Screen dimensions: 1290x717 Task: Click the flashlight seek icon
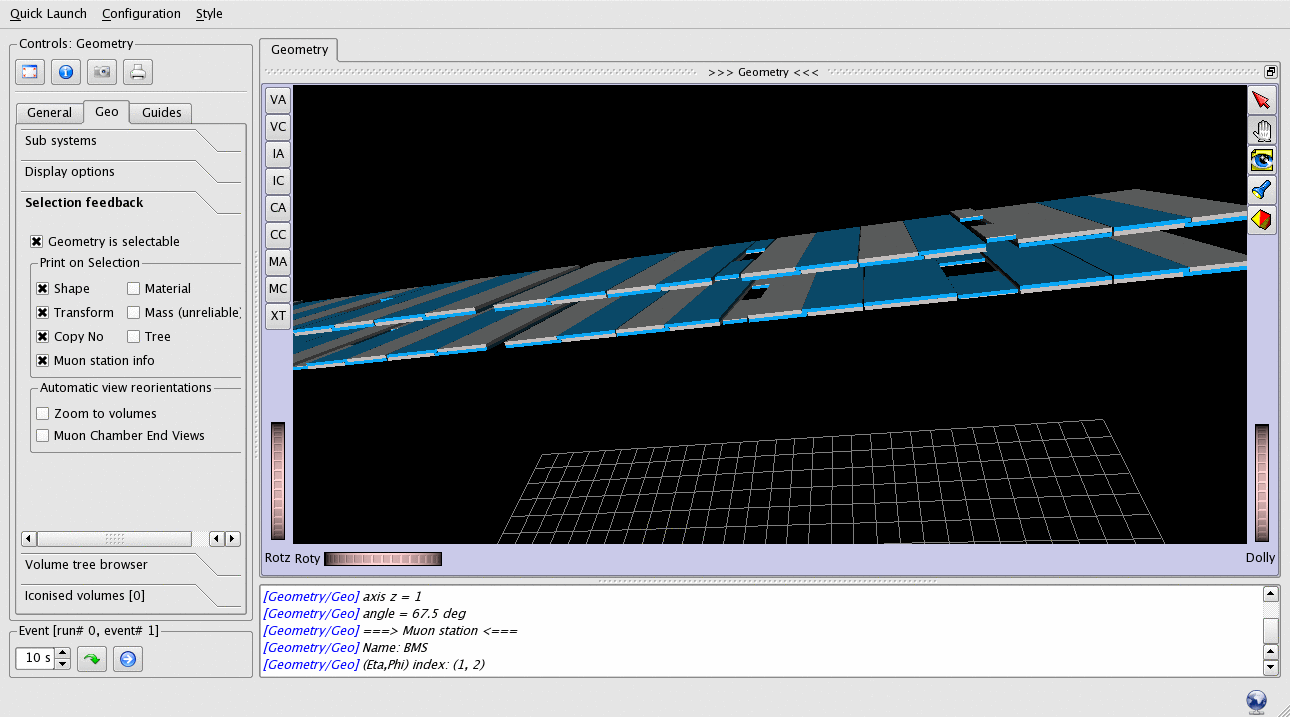pyautogui.click(x=1261, y=190)
